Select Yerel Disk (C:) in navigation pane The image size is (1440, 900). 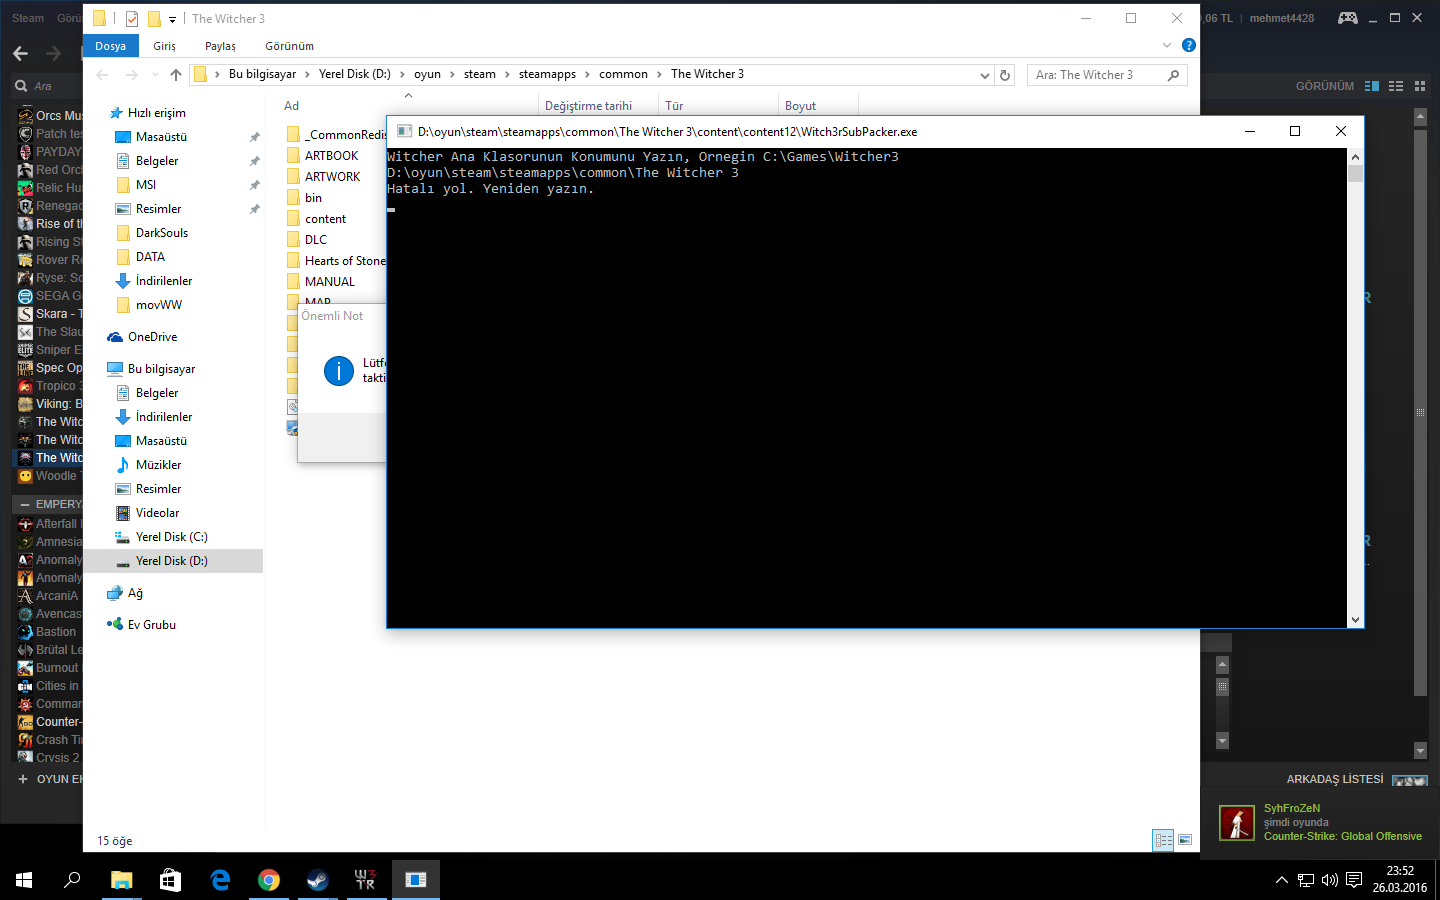(171, 537)
